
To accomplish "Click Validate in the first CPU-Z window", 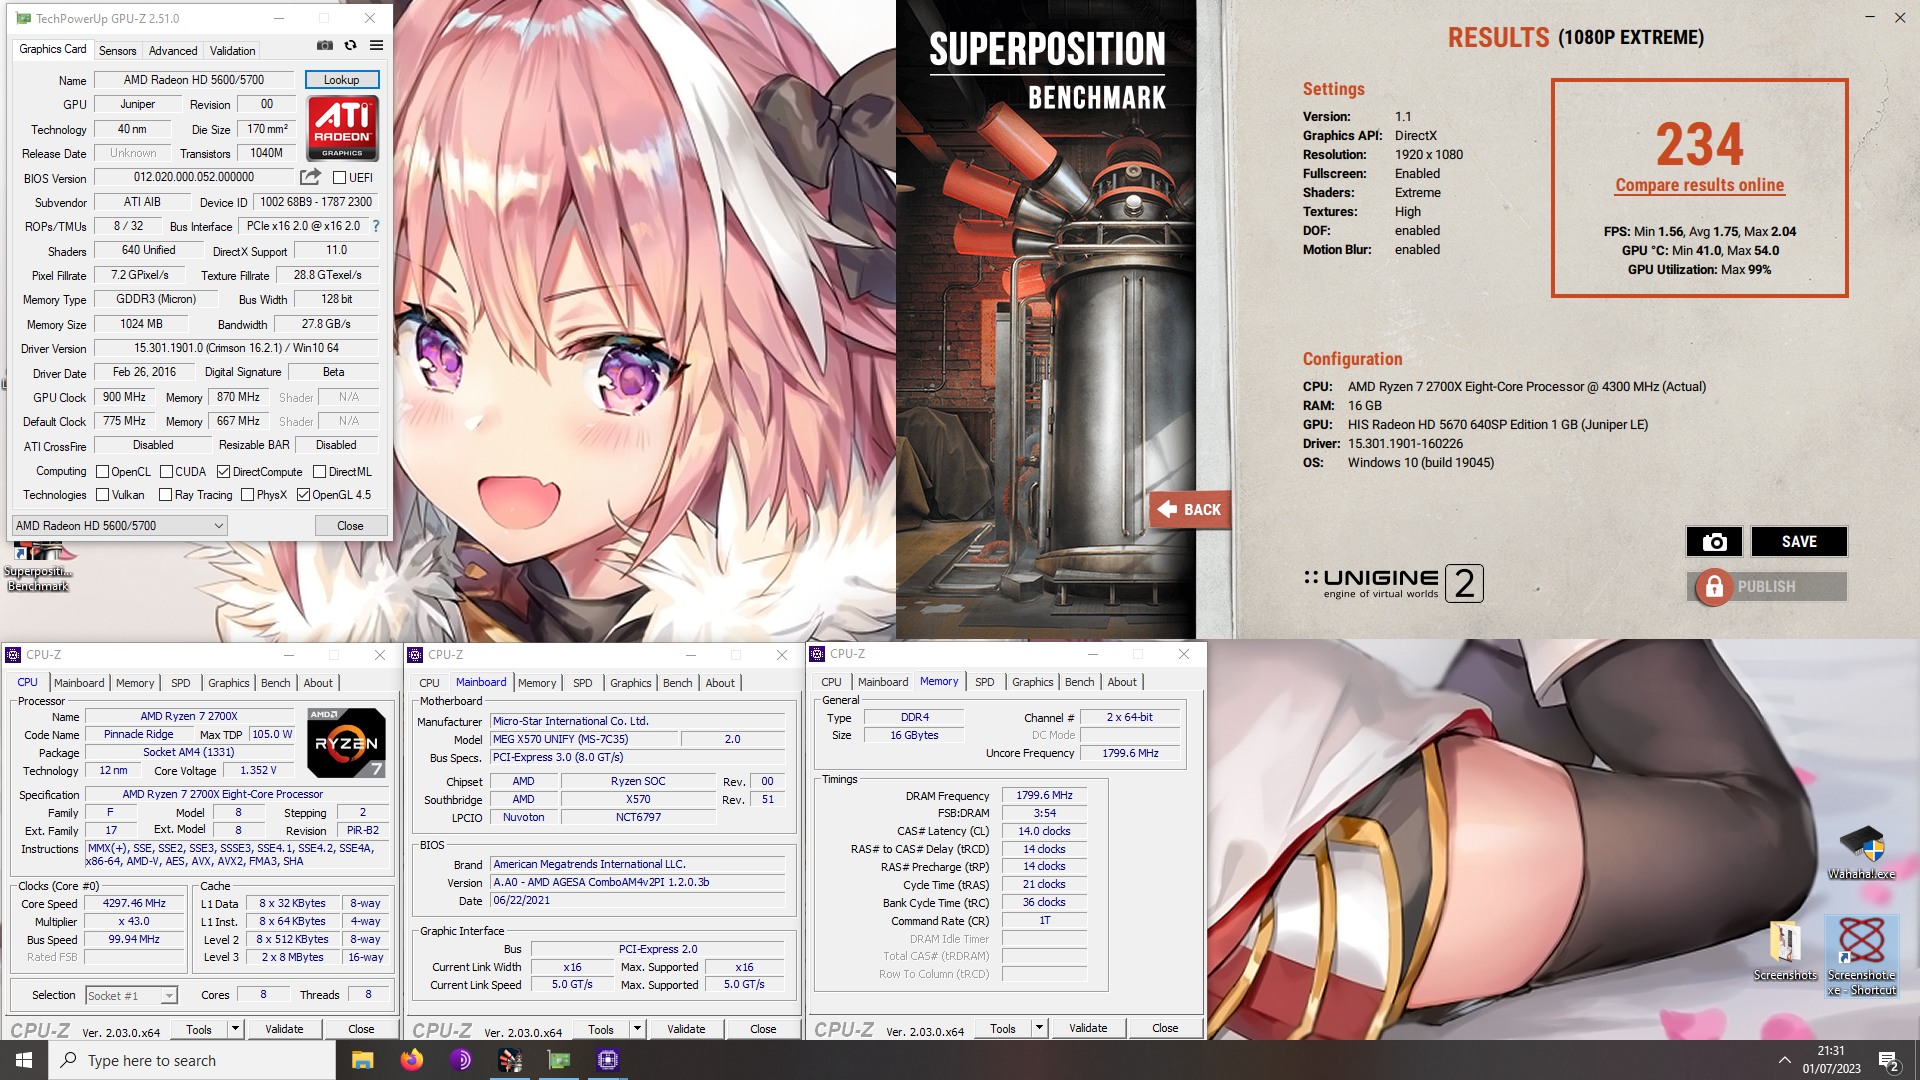I will [x=284, y=1029].
